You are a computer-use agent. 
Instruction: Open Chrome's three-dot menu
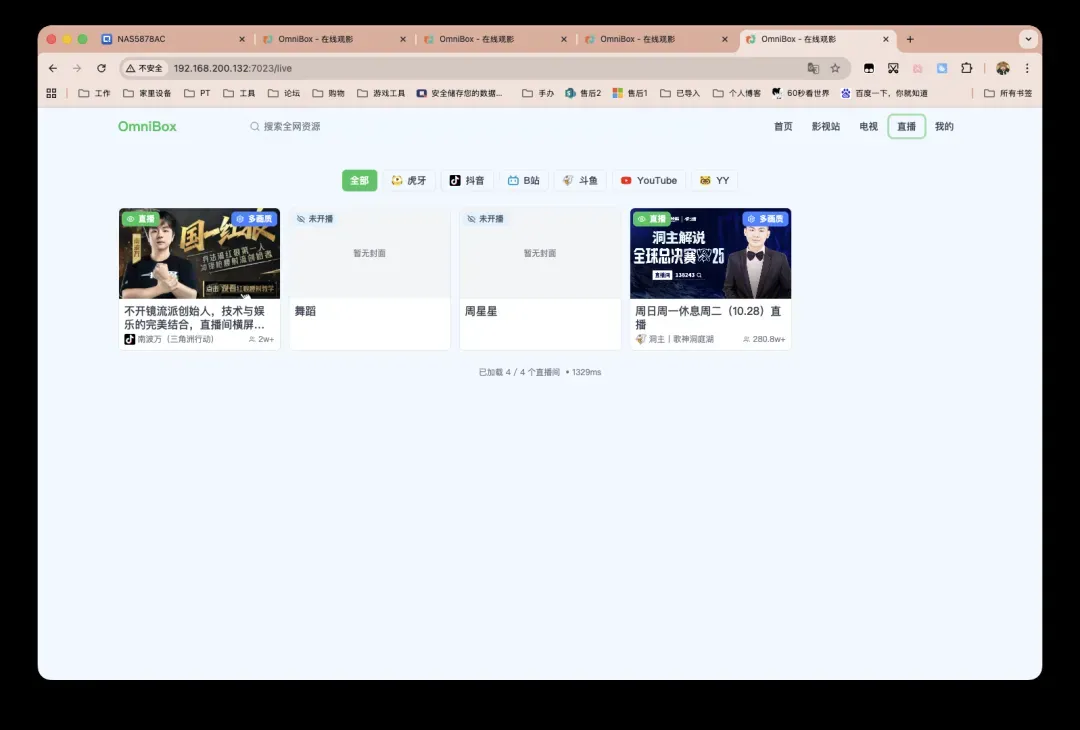point(1027,68)
